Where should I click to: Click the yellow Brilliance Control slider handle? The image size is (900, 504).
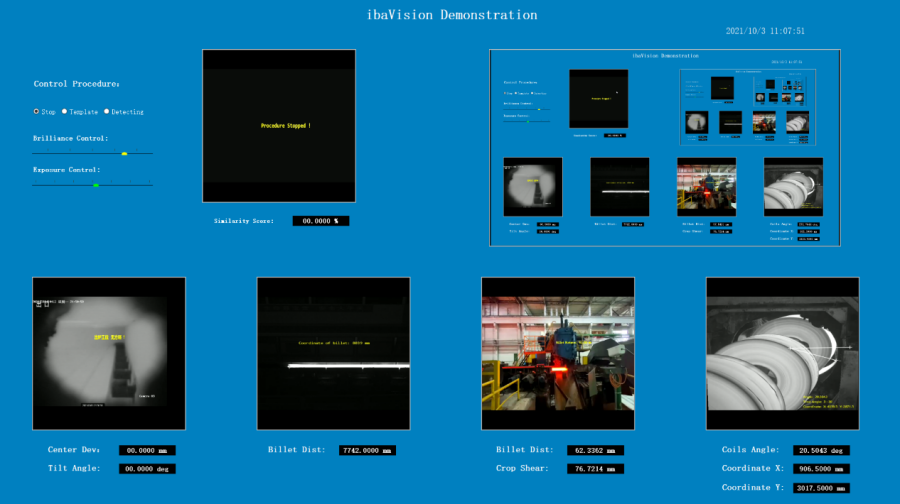point(124,154)
